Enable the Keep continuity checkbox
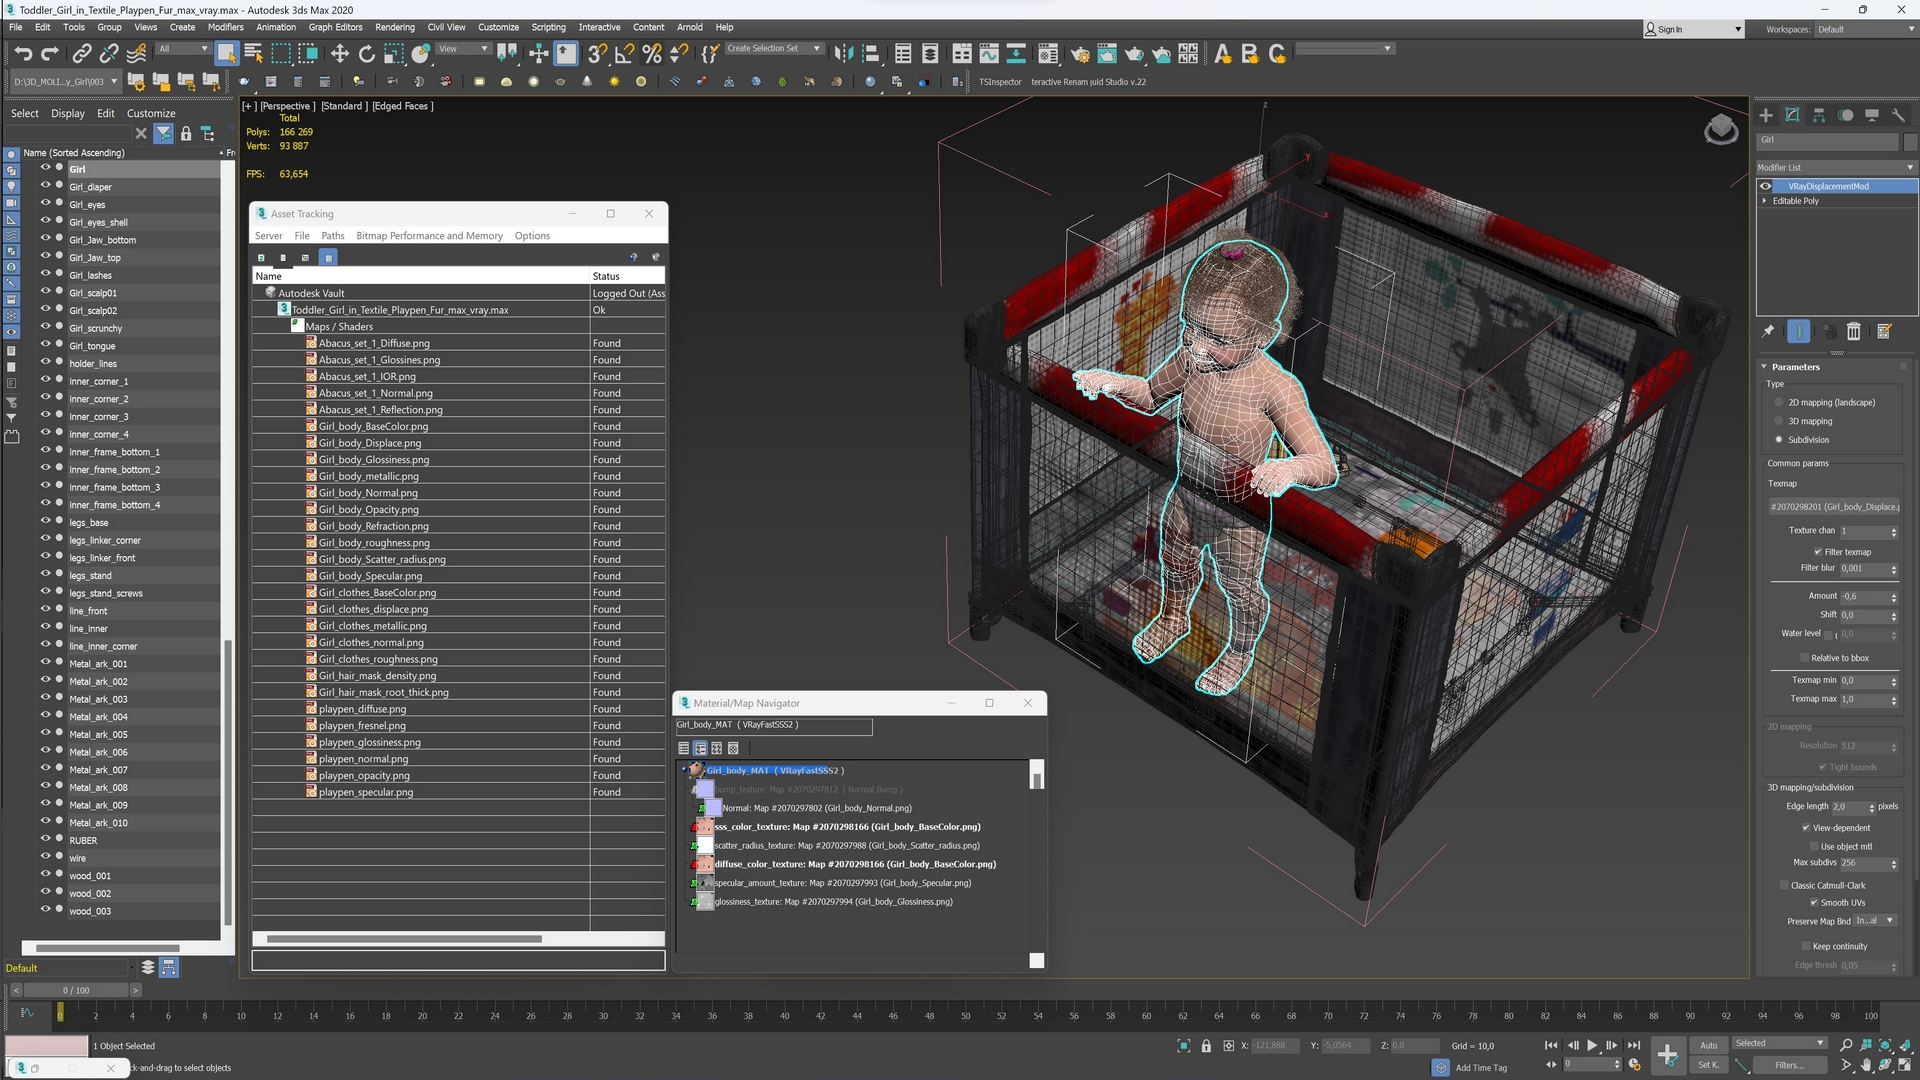 1806,946
